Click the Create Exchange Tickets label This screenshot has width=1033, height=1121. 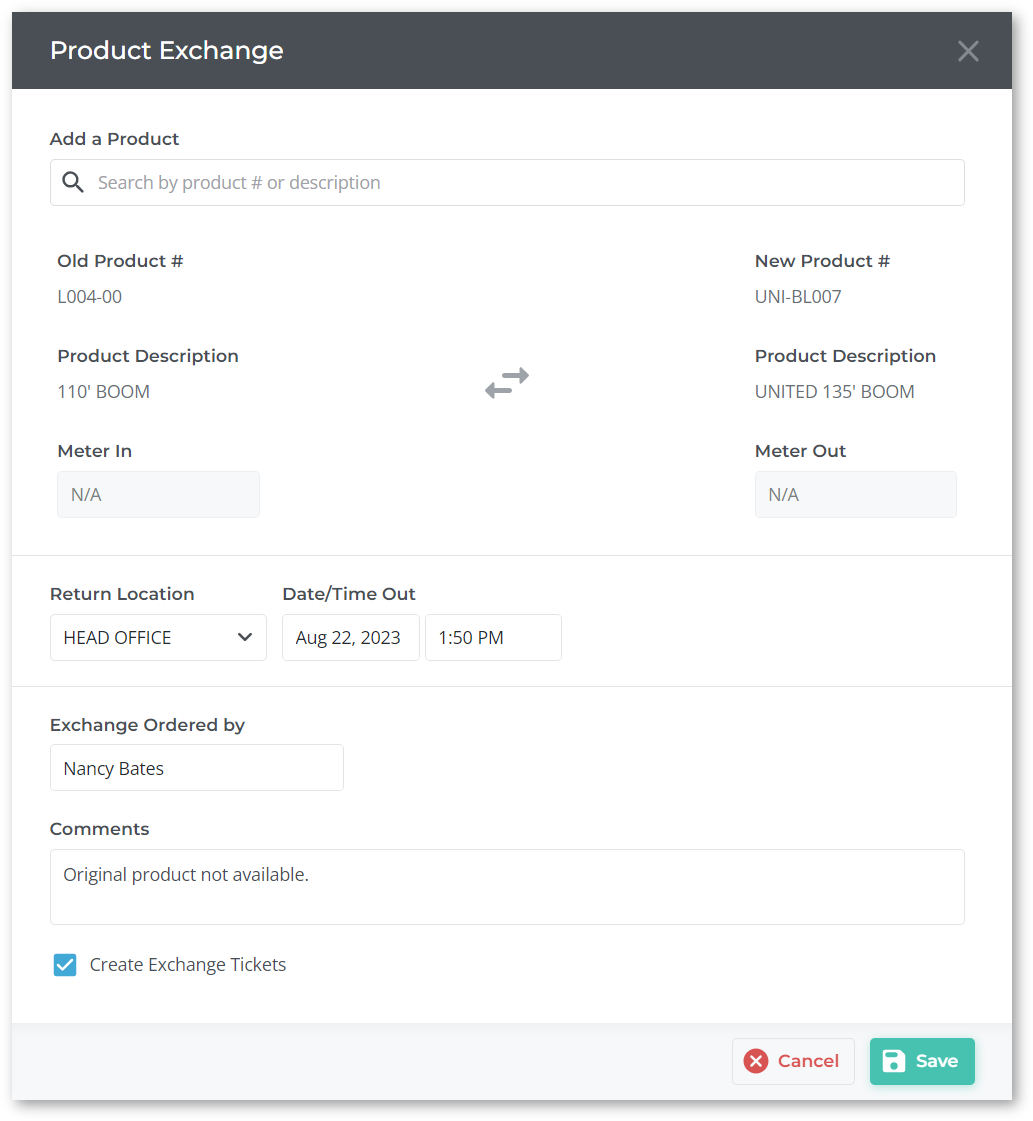[187, 964]
